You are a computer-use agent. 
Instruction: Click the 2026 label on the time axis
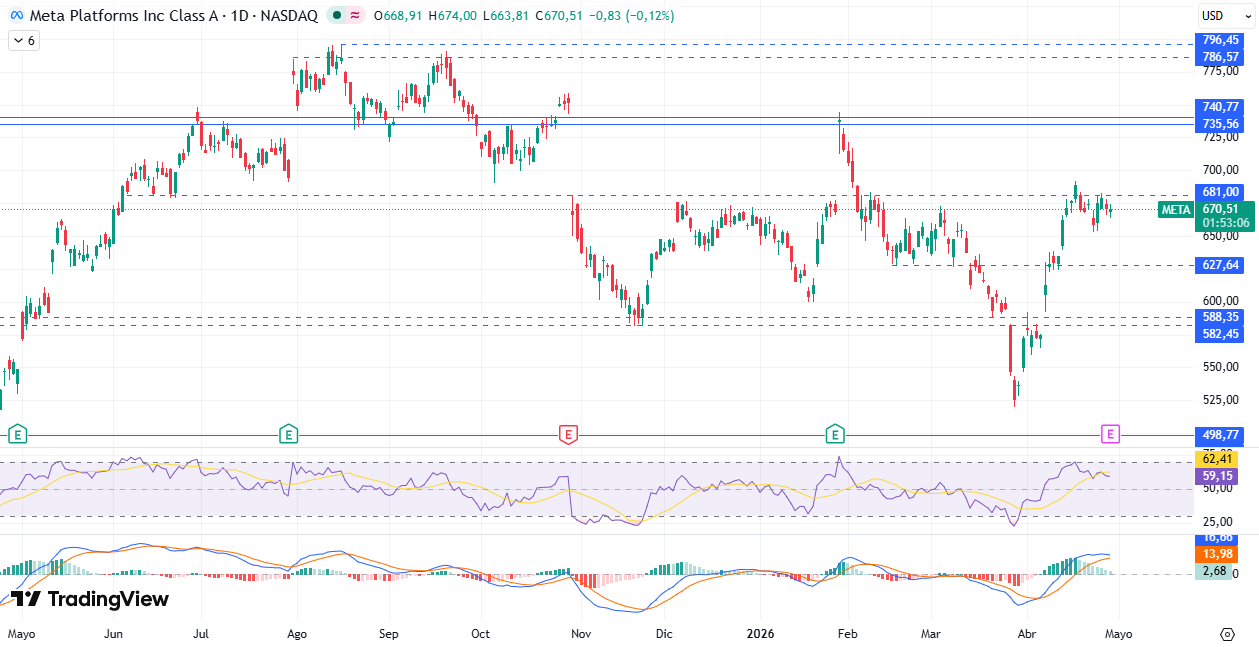pyautogui.click(x=762, y=634)
